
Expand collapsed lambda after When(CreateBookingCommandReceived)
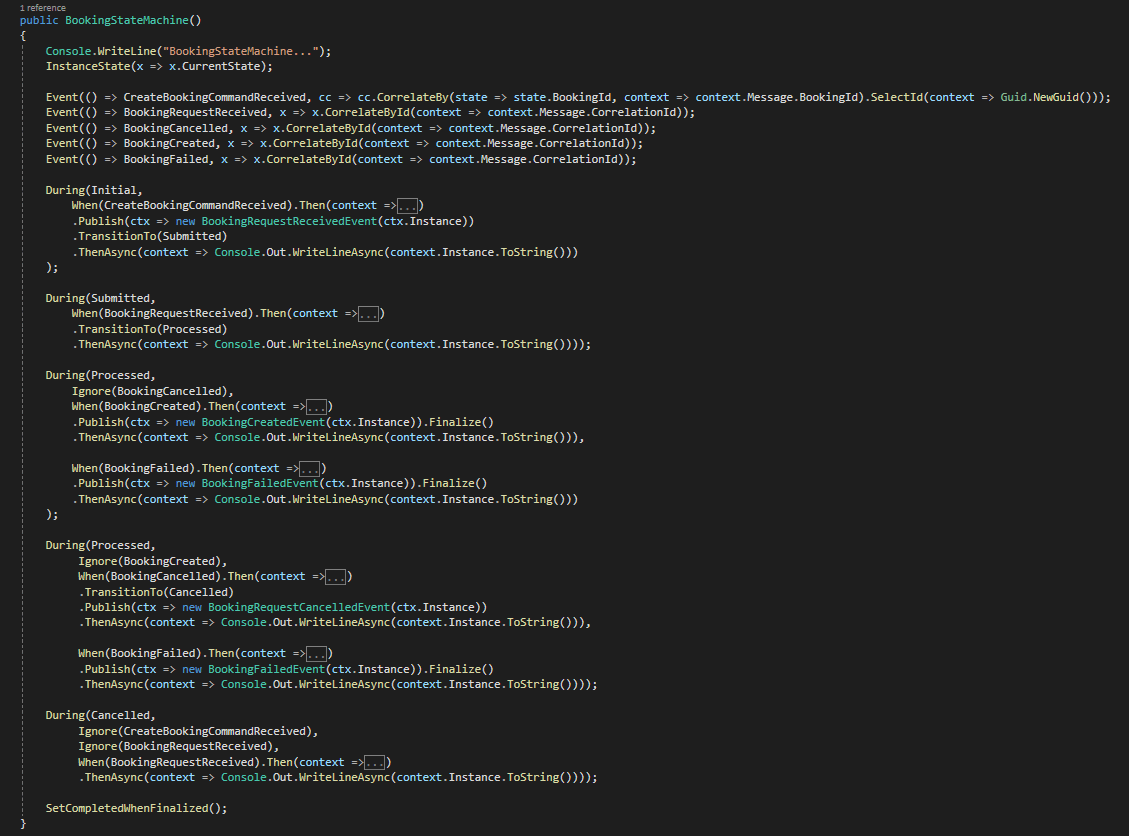pyautogui.click(x=408, y=206)
